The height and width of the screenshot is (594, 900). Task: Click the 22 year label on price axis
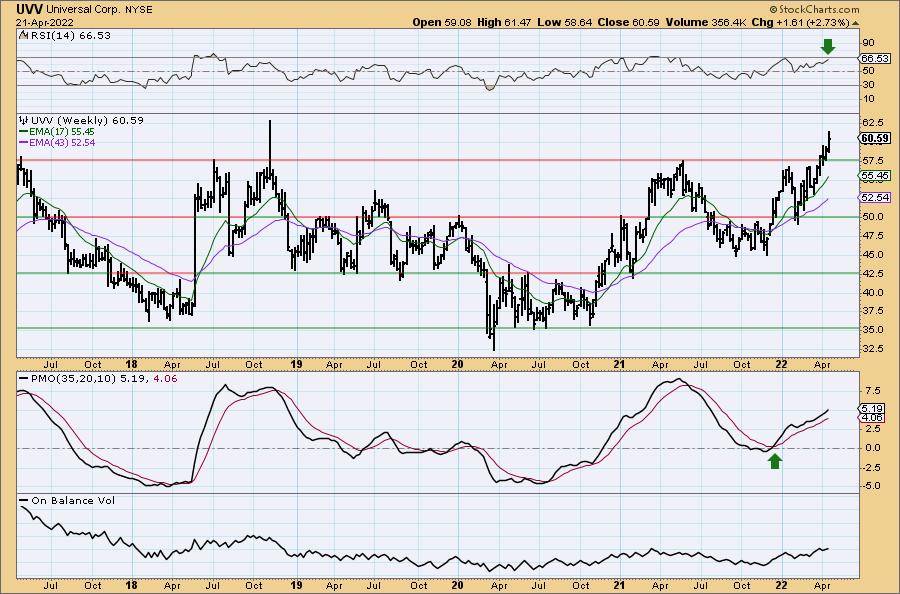[x=781, y=364]
